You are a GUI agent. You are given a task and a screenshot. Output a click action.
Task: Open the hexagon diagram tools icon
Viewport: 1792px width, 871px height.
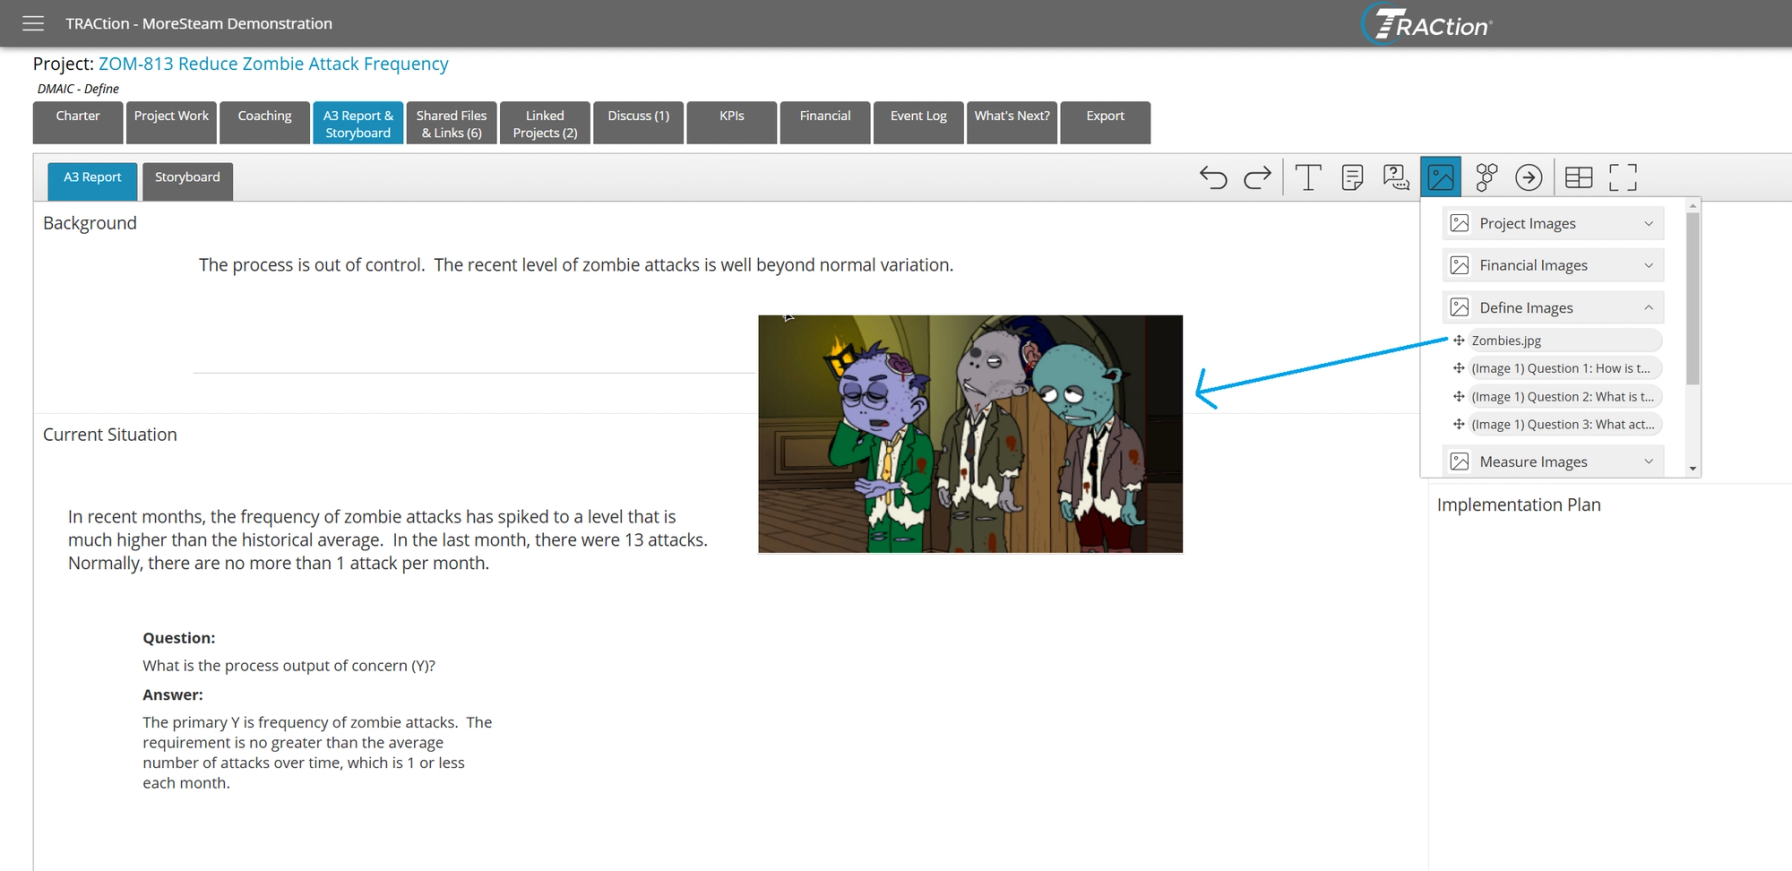point(1486,178)
